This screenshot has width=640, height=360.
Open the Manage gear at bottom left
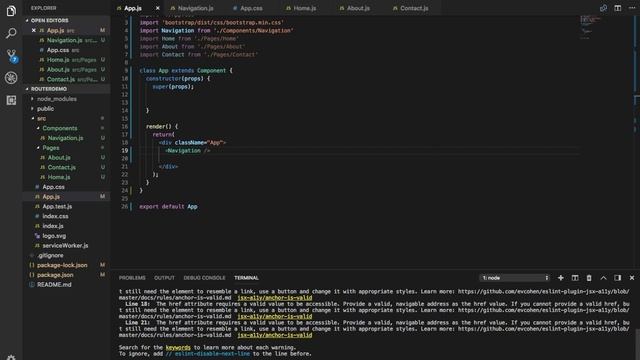(x=11, y=358)
